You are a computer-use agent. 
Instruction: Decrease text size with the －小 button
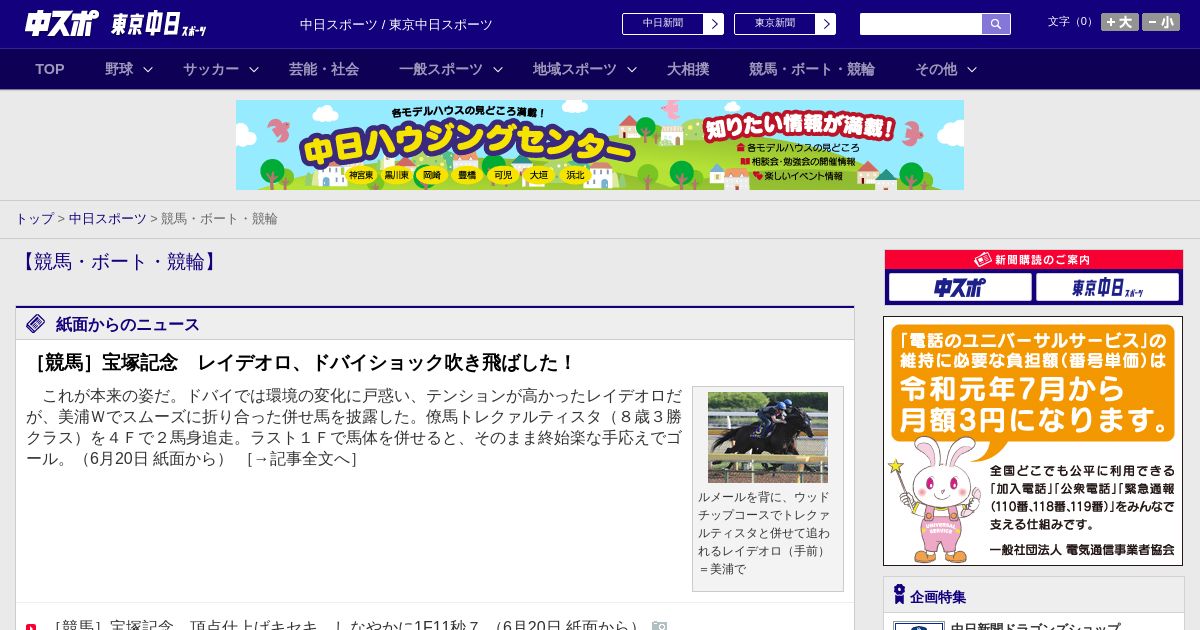(1161, 22)
